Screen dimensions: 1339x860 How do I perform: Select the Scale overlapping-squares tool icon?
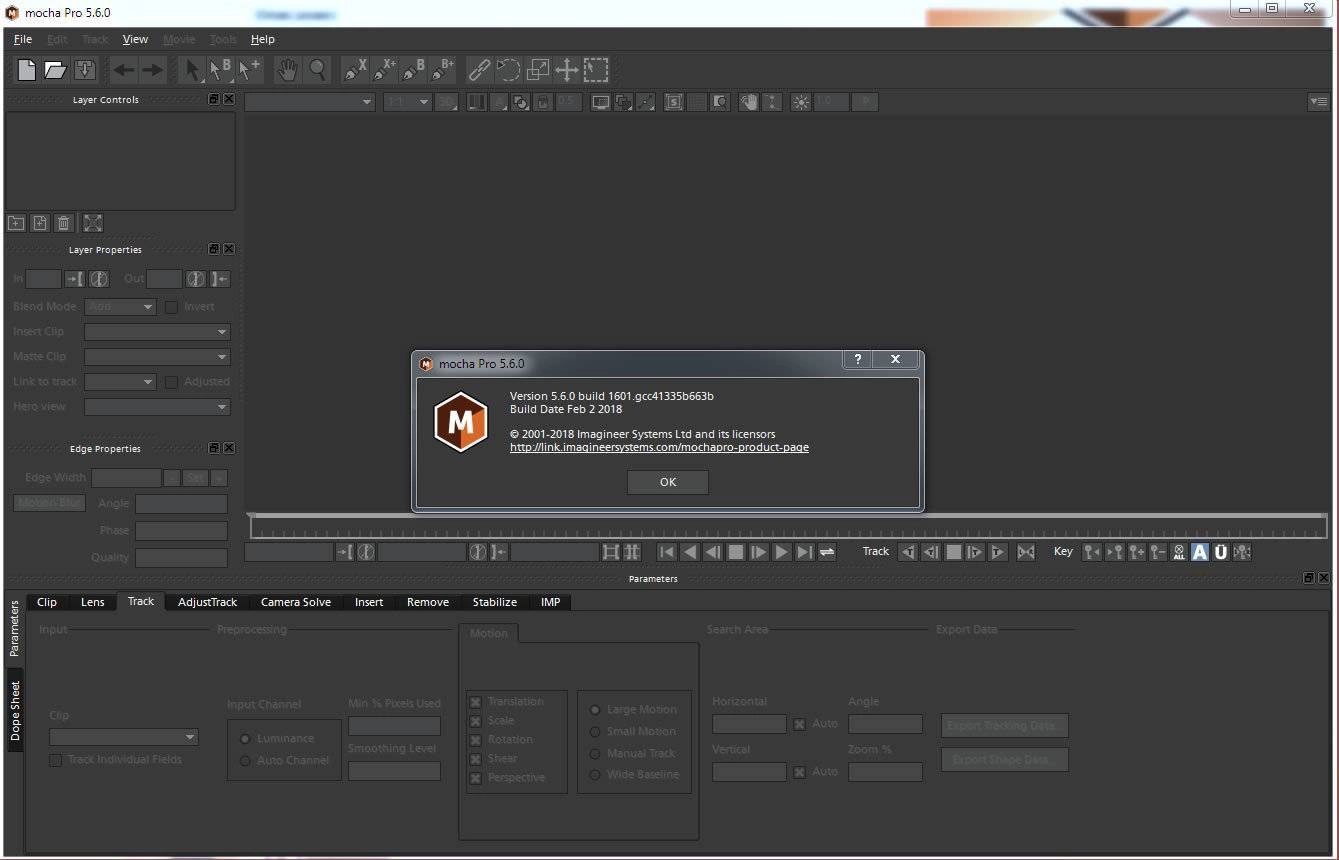[x=538, y=70]
